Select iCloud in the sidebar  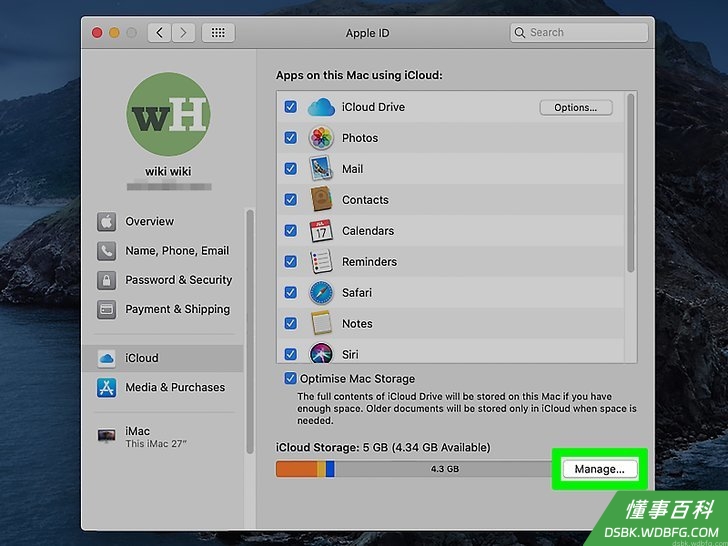(162, 358)
